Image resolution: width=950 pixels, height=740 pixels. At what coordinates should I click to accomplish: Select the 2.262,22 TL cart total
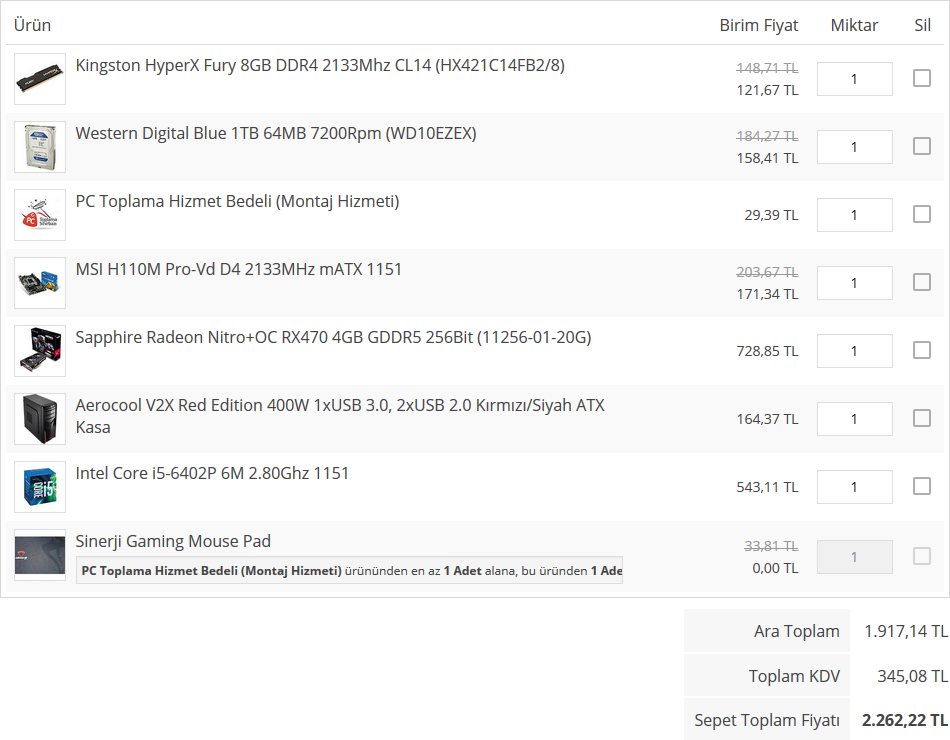[x=905, y=721]
